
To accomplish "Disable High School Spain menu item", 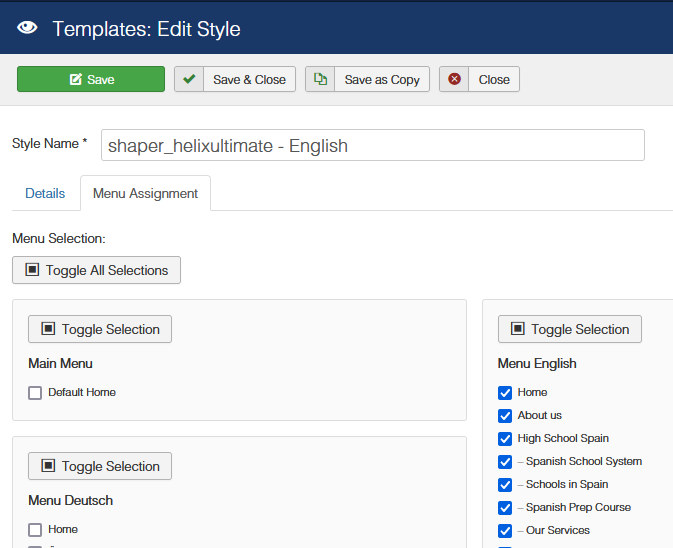I will point(505,439).
